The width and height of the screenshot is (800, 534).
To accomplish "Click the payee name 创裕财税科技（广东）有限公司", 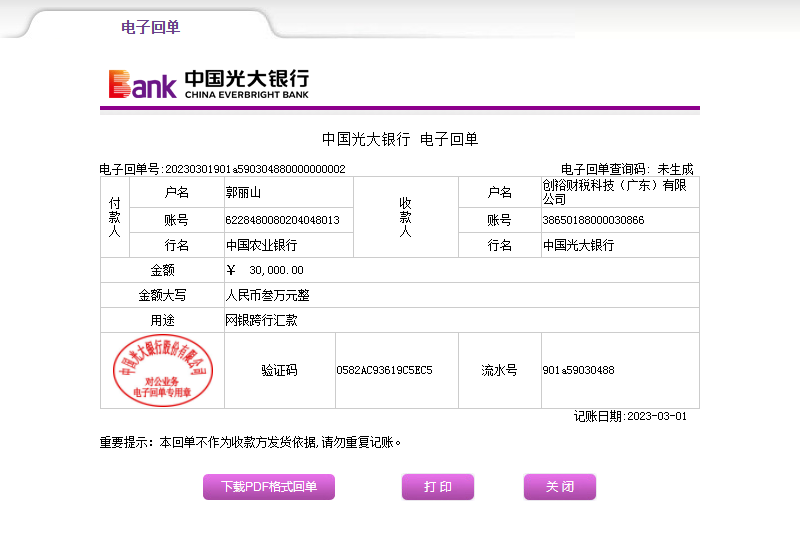I will coord(614,192).
